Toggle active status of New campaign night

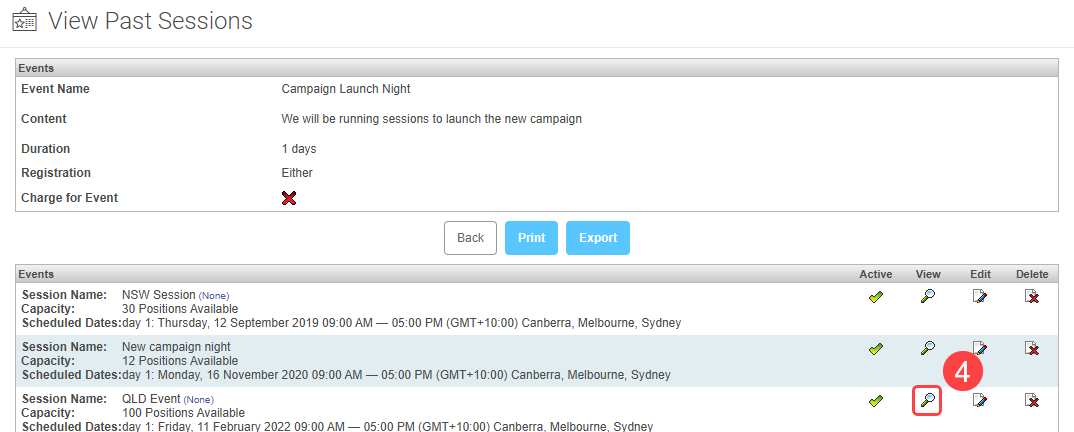coord(876,348)
